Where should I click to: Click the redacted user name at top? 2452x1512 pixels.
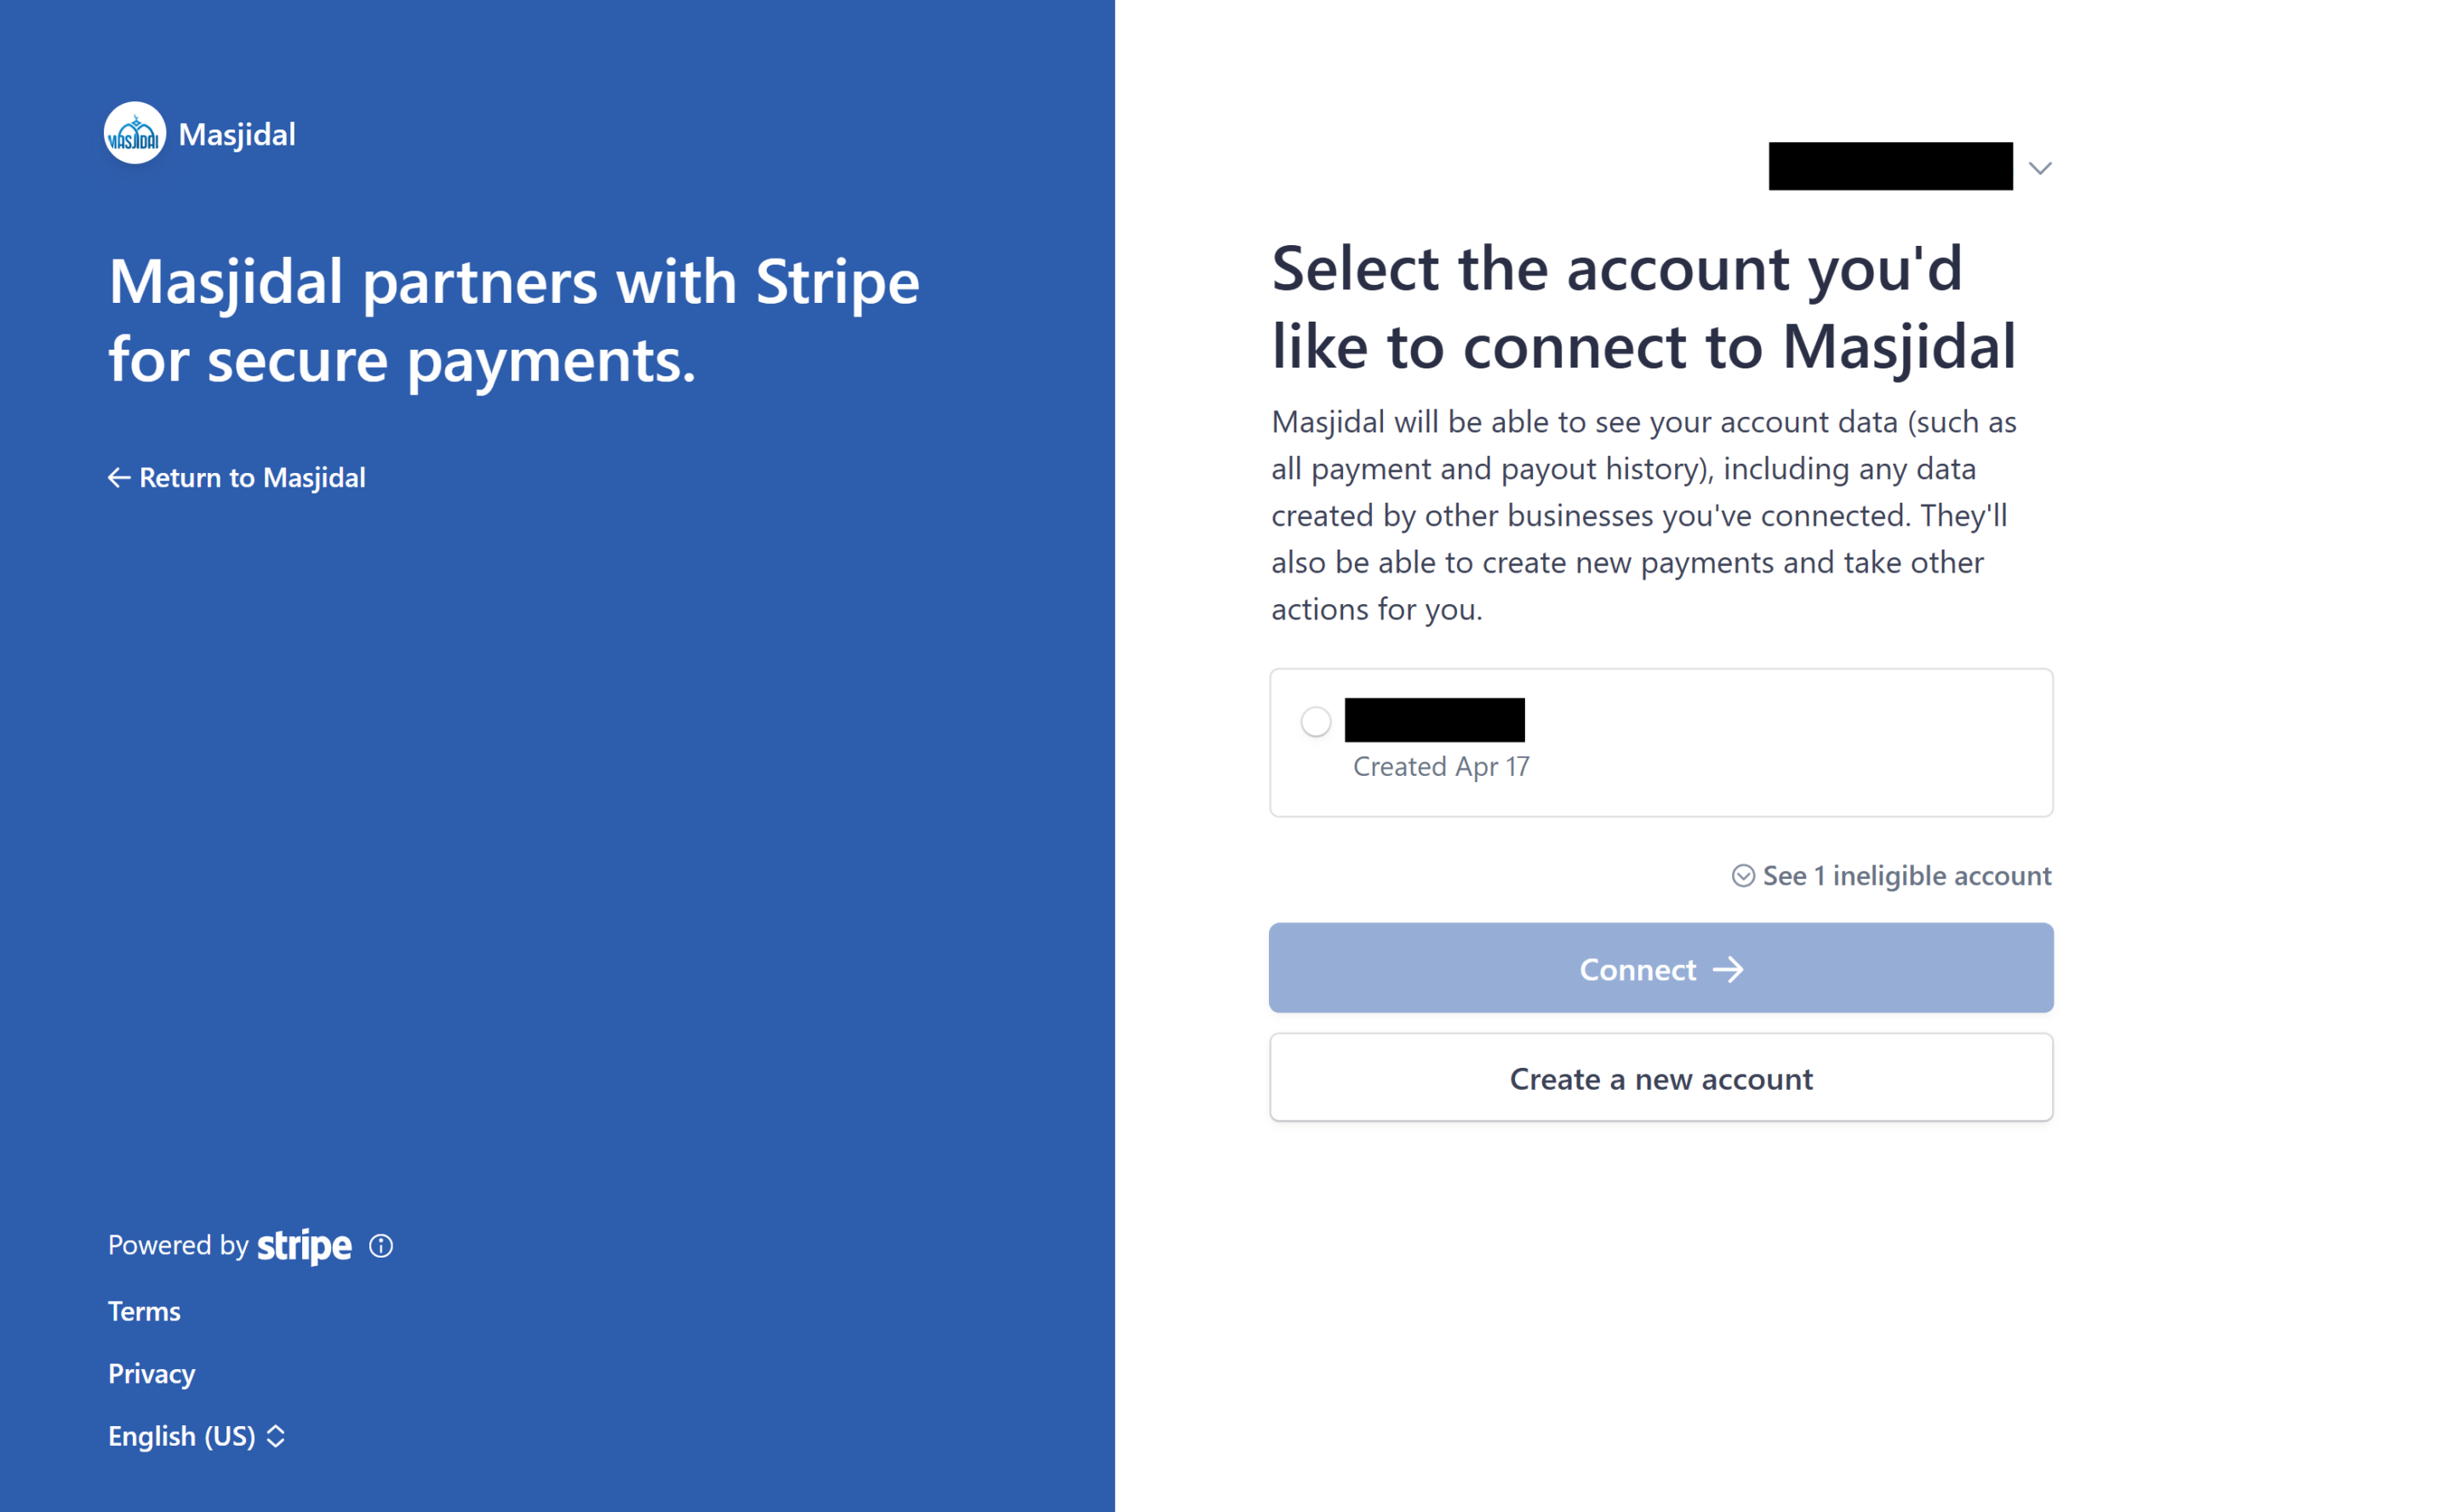point(1890,166)
